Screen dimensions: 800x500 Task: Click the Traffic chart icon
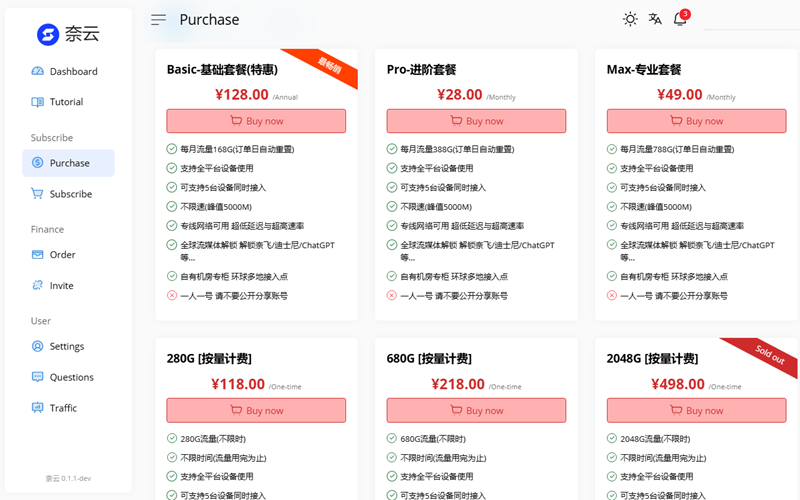click(x=38, y=408)
